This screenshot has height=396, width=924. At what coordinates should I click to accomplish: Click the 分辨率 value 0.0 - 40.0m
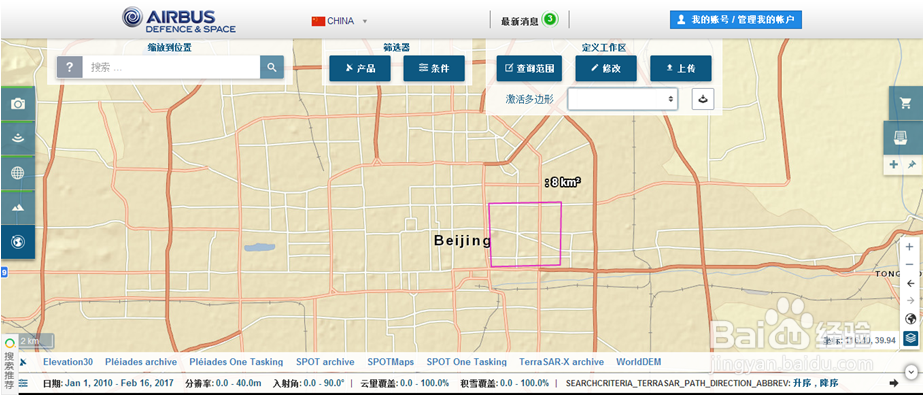tap(238, 383)
